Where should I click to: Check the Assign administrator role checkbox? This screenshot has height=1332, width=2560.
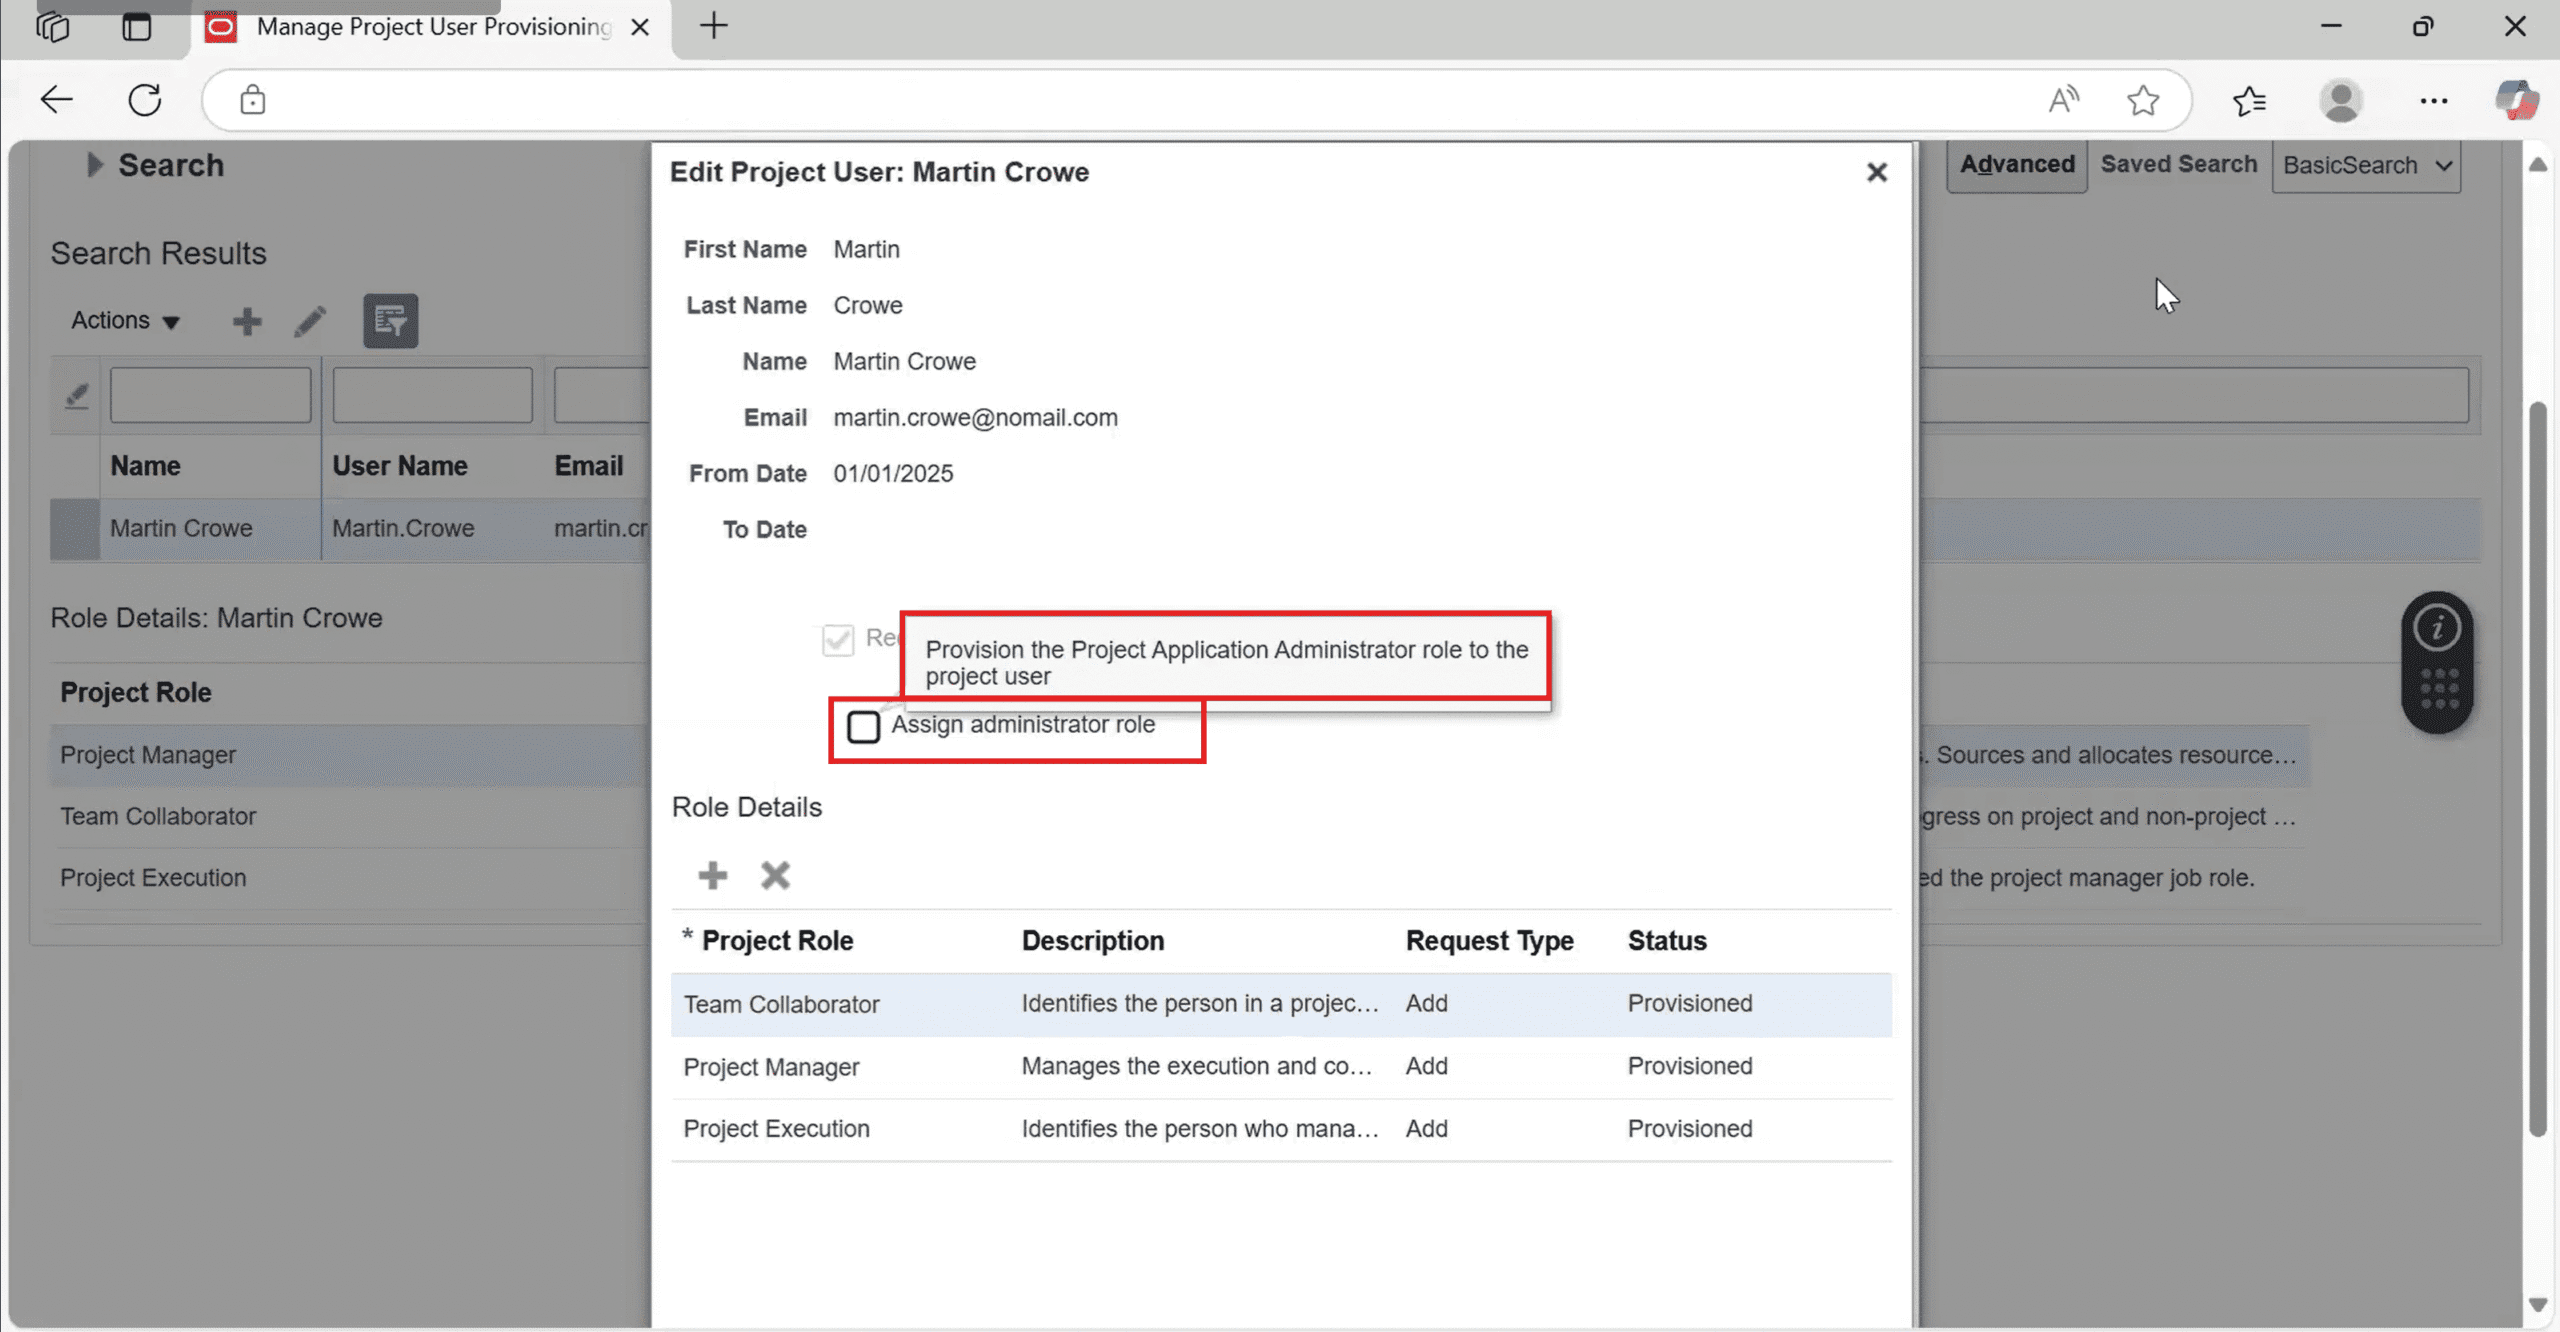coord(863,726)
